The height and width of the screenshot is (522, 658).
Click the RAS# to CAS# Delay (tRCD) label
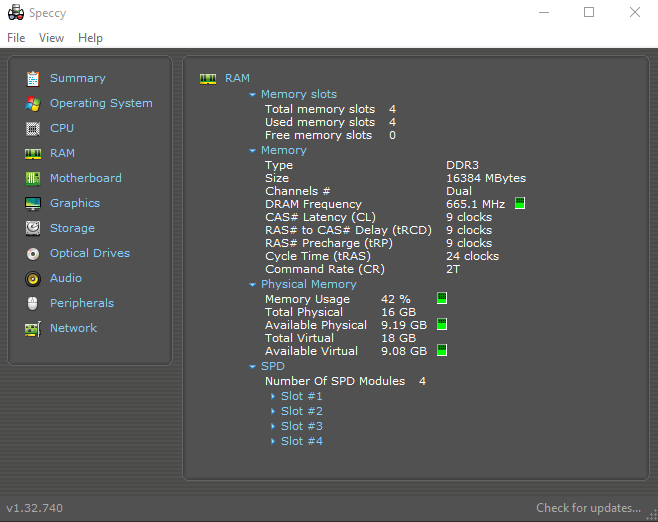click(x=348, y=230)
